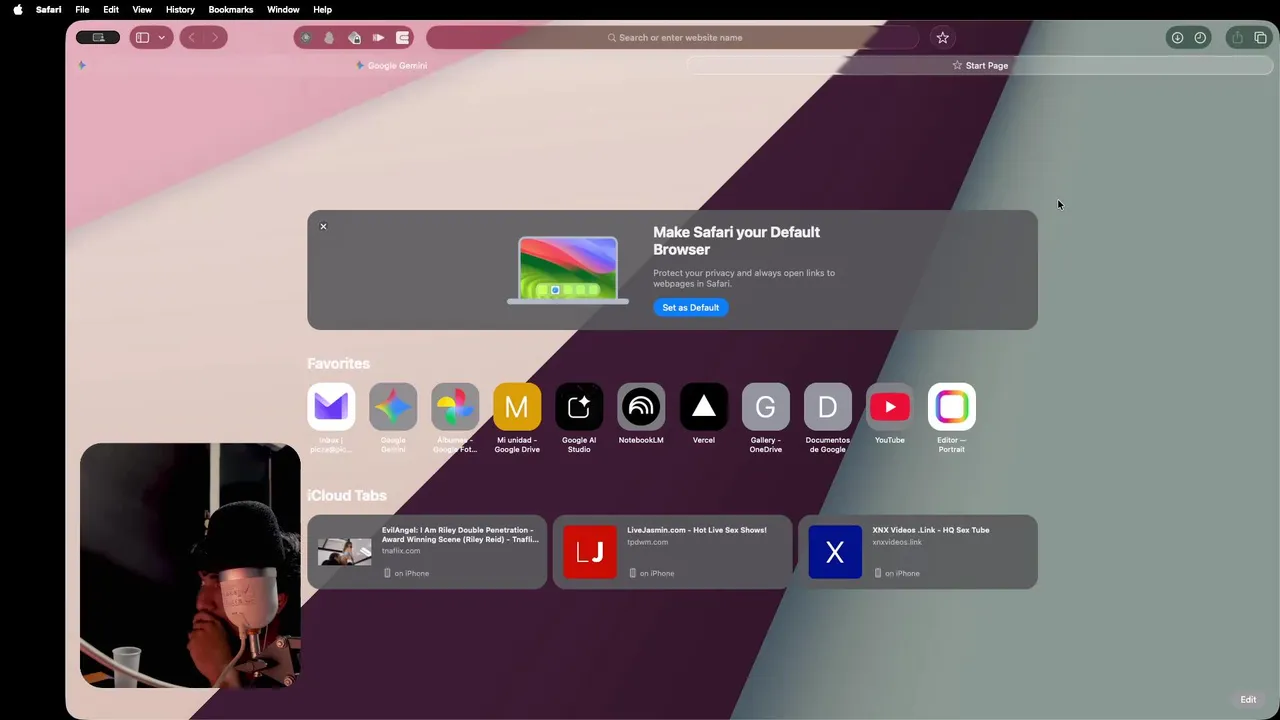
Task: Click the Make Safari your Default Browser heading
Action: pos(737,241)
